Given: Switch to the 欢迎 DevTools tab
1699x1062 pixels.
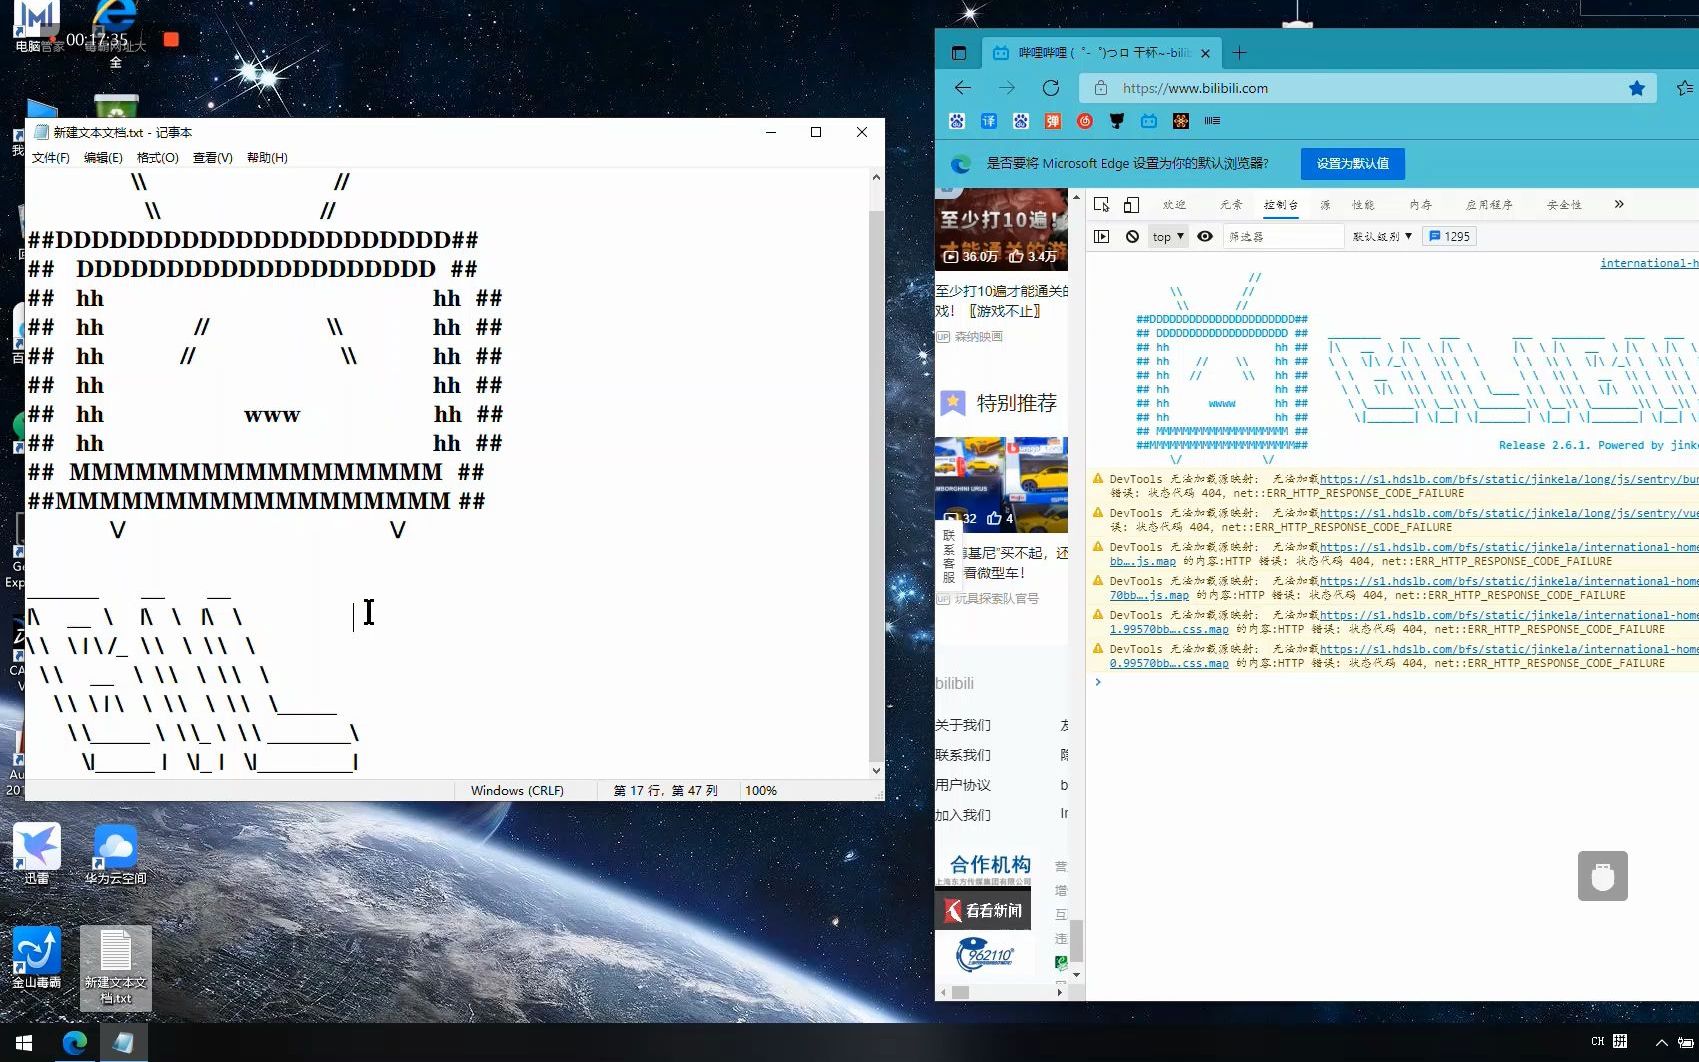Looking at the screenshot, I should coord(1174,205).
